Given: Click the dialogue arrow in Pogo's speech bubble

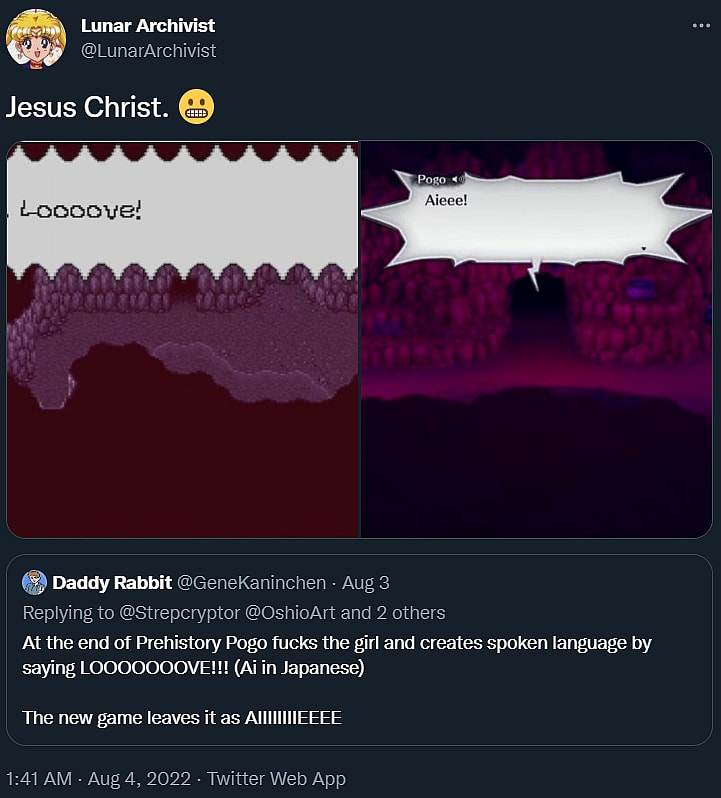Looking at the screenshot, I should pyautogui.click(x=644, y=244).
